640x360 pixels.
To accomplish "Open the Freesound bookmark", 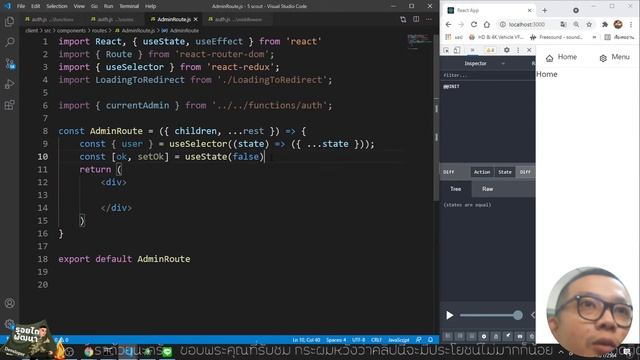I will pyautogui.click(x=556, y=37).
